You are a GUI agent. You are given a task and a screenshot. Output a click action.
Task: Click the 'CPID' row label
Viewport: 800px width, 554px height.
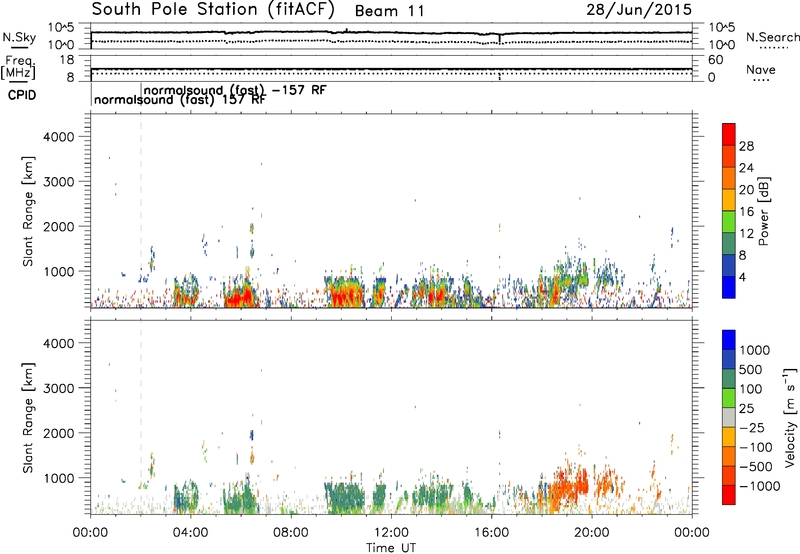click(x=22, y=95)
